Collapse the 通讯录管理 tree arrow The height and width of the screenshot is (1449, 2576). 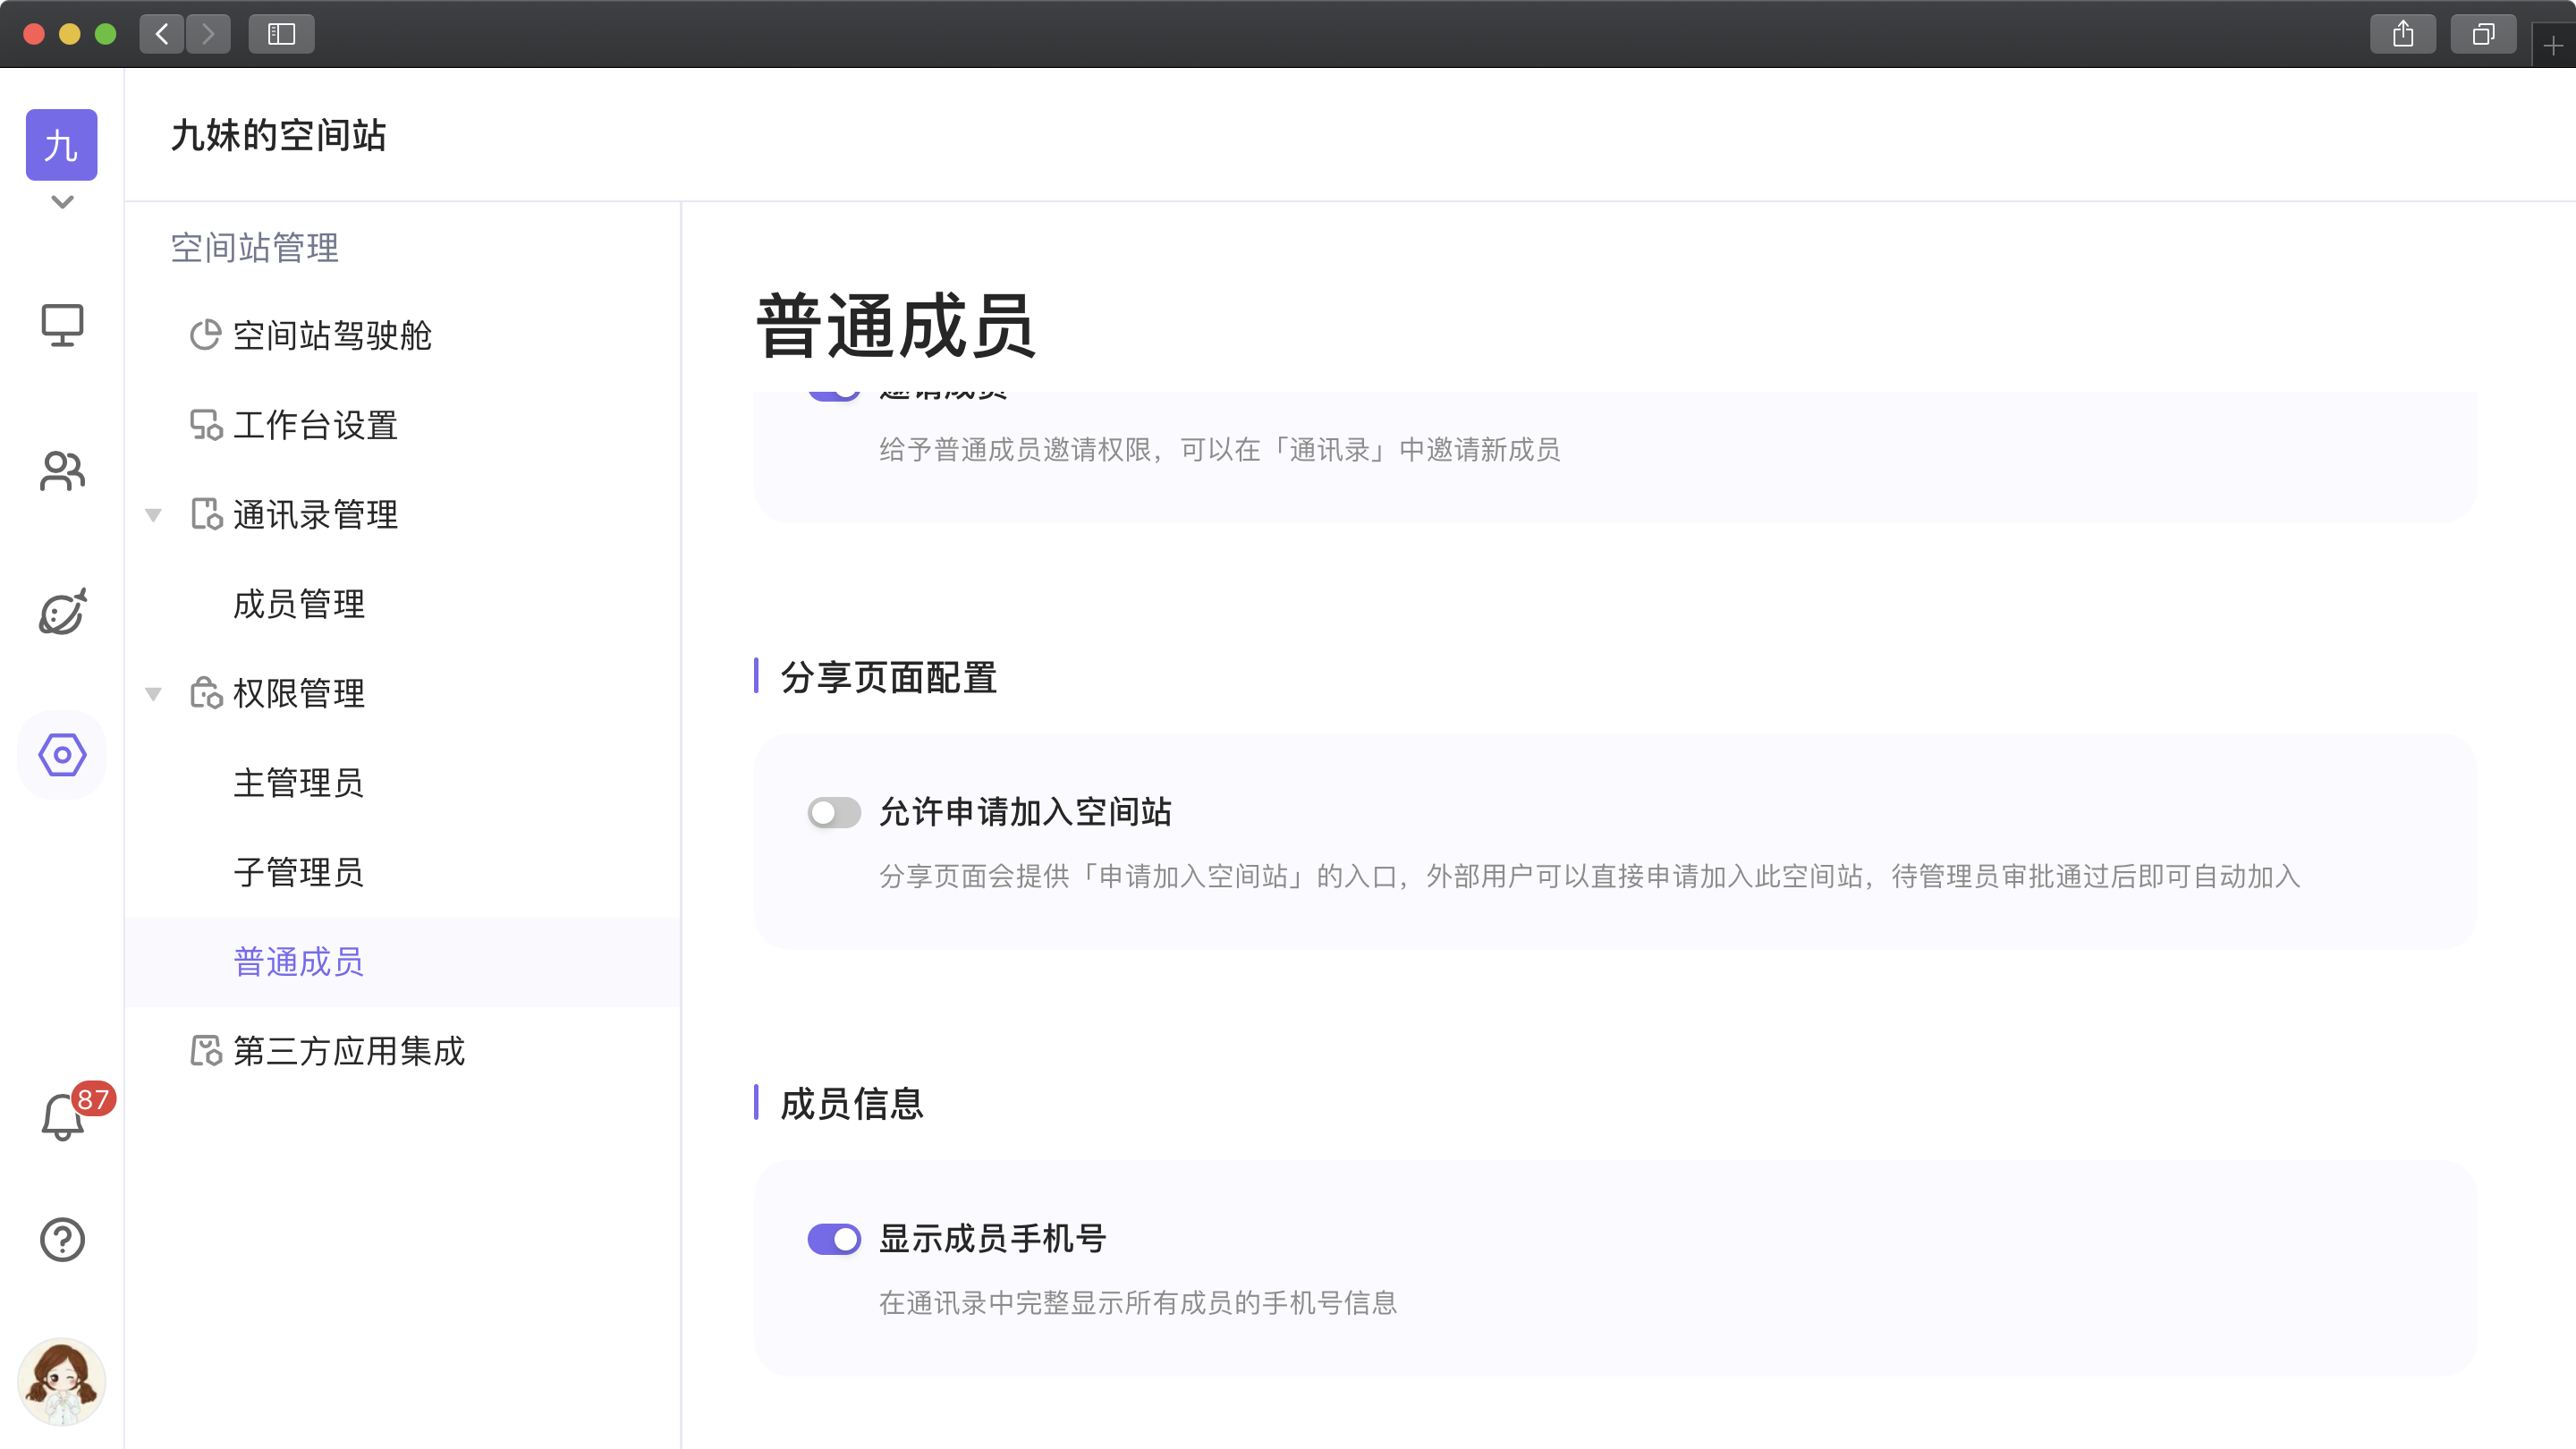153,515
